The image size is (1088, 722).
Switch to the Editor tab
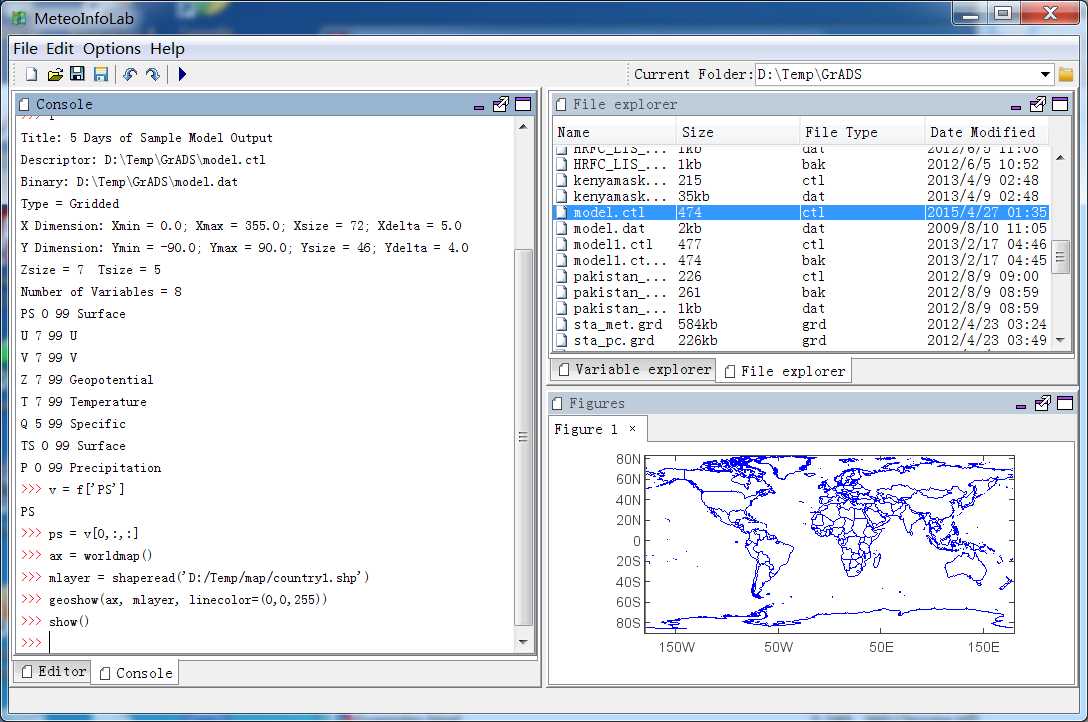pos(53,671)
